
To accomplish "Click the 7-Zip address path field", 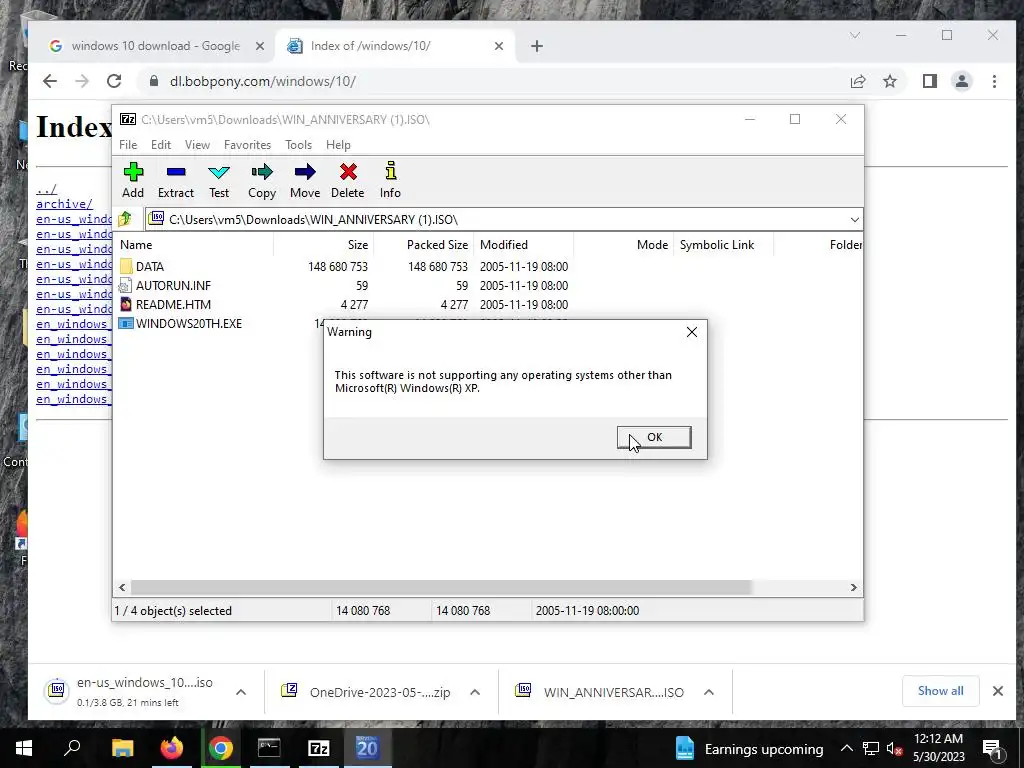I will pyautogui.click(x=496, y=219).
